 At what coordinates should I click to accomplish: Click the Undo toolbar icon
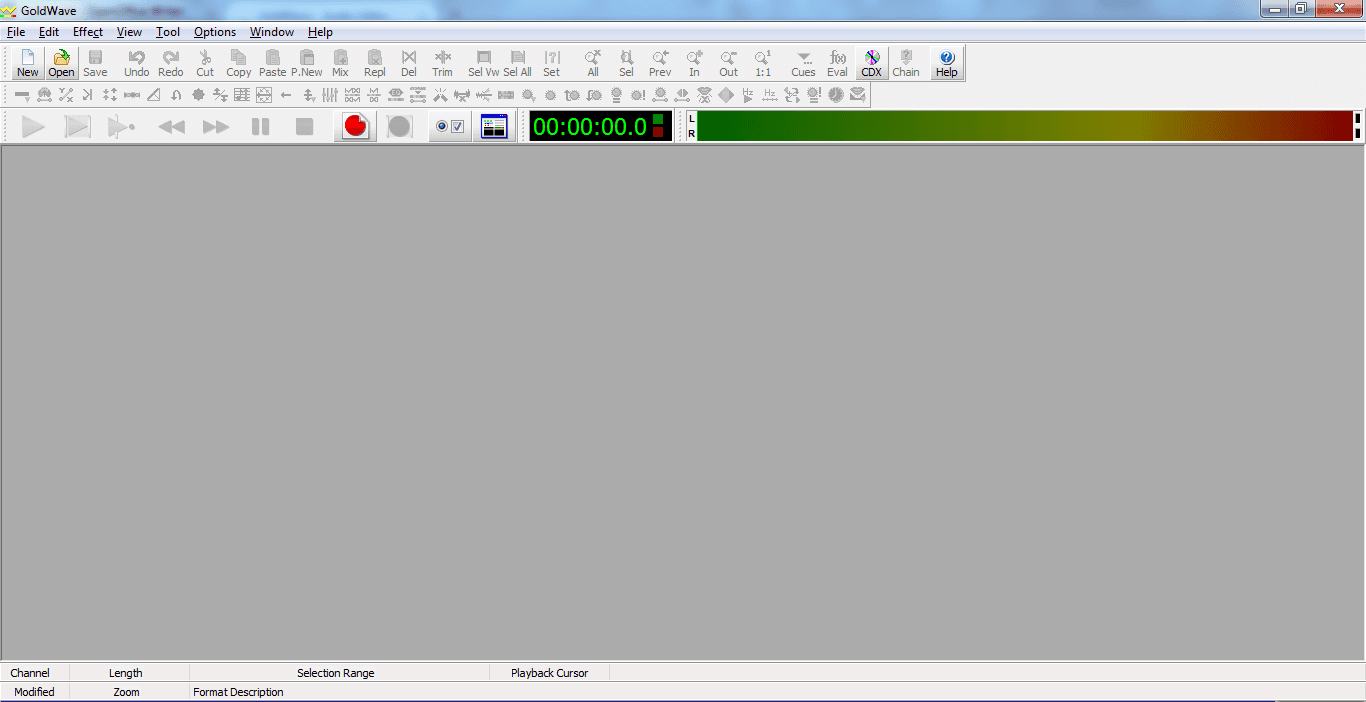point(137,63)
